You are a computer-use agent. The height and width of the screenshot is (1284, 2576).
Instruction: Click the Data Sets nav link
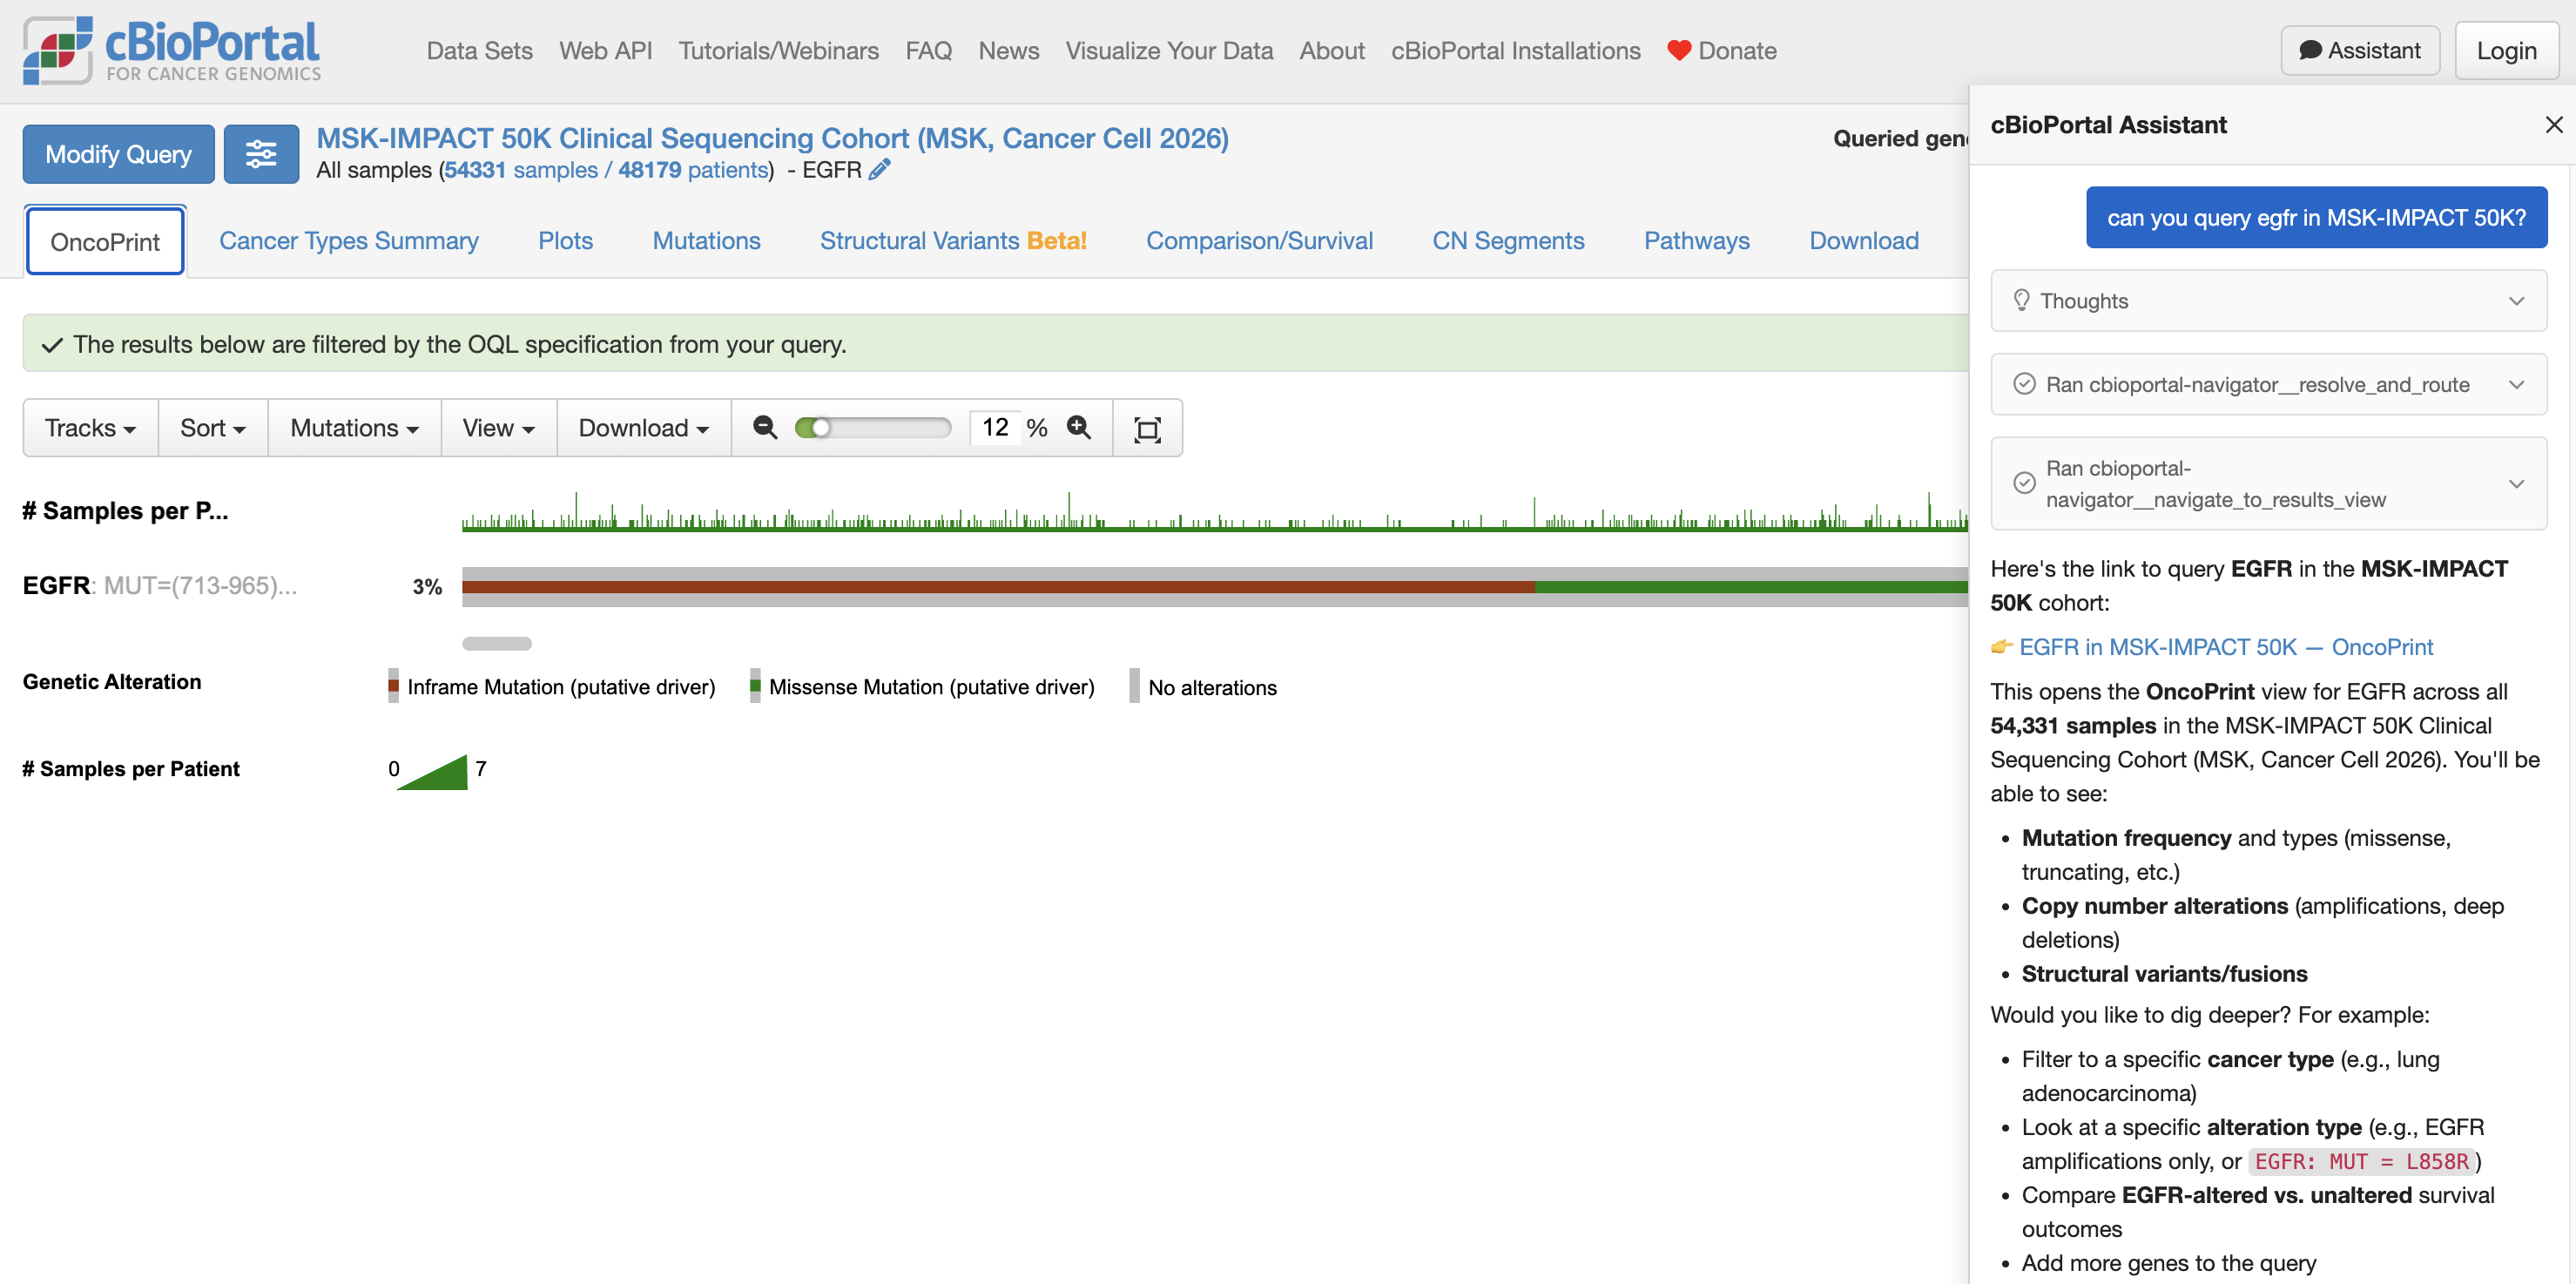point(480,50)
